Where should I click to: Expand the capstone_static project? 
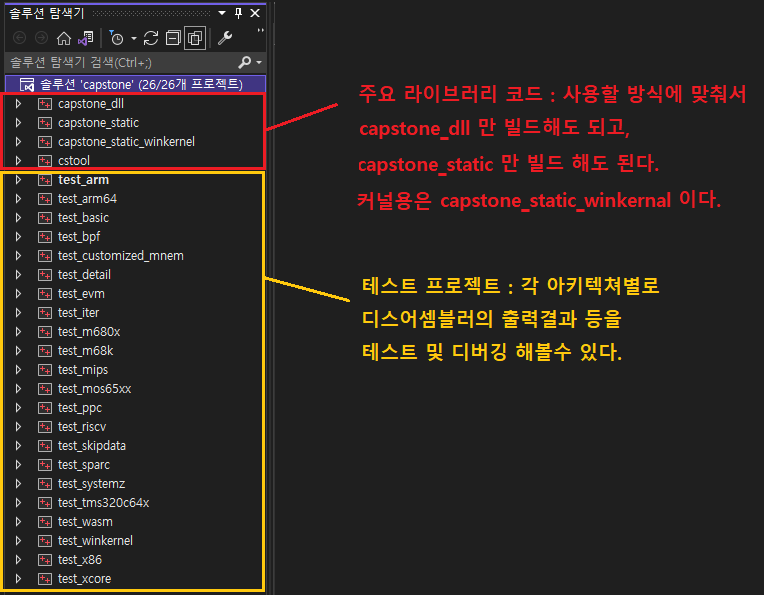18,122
